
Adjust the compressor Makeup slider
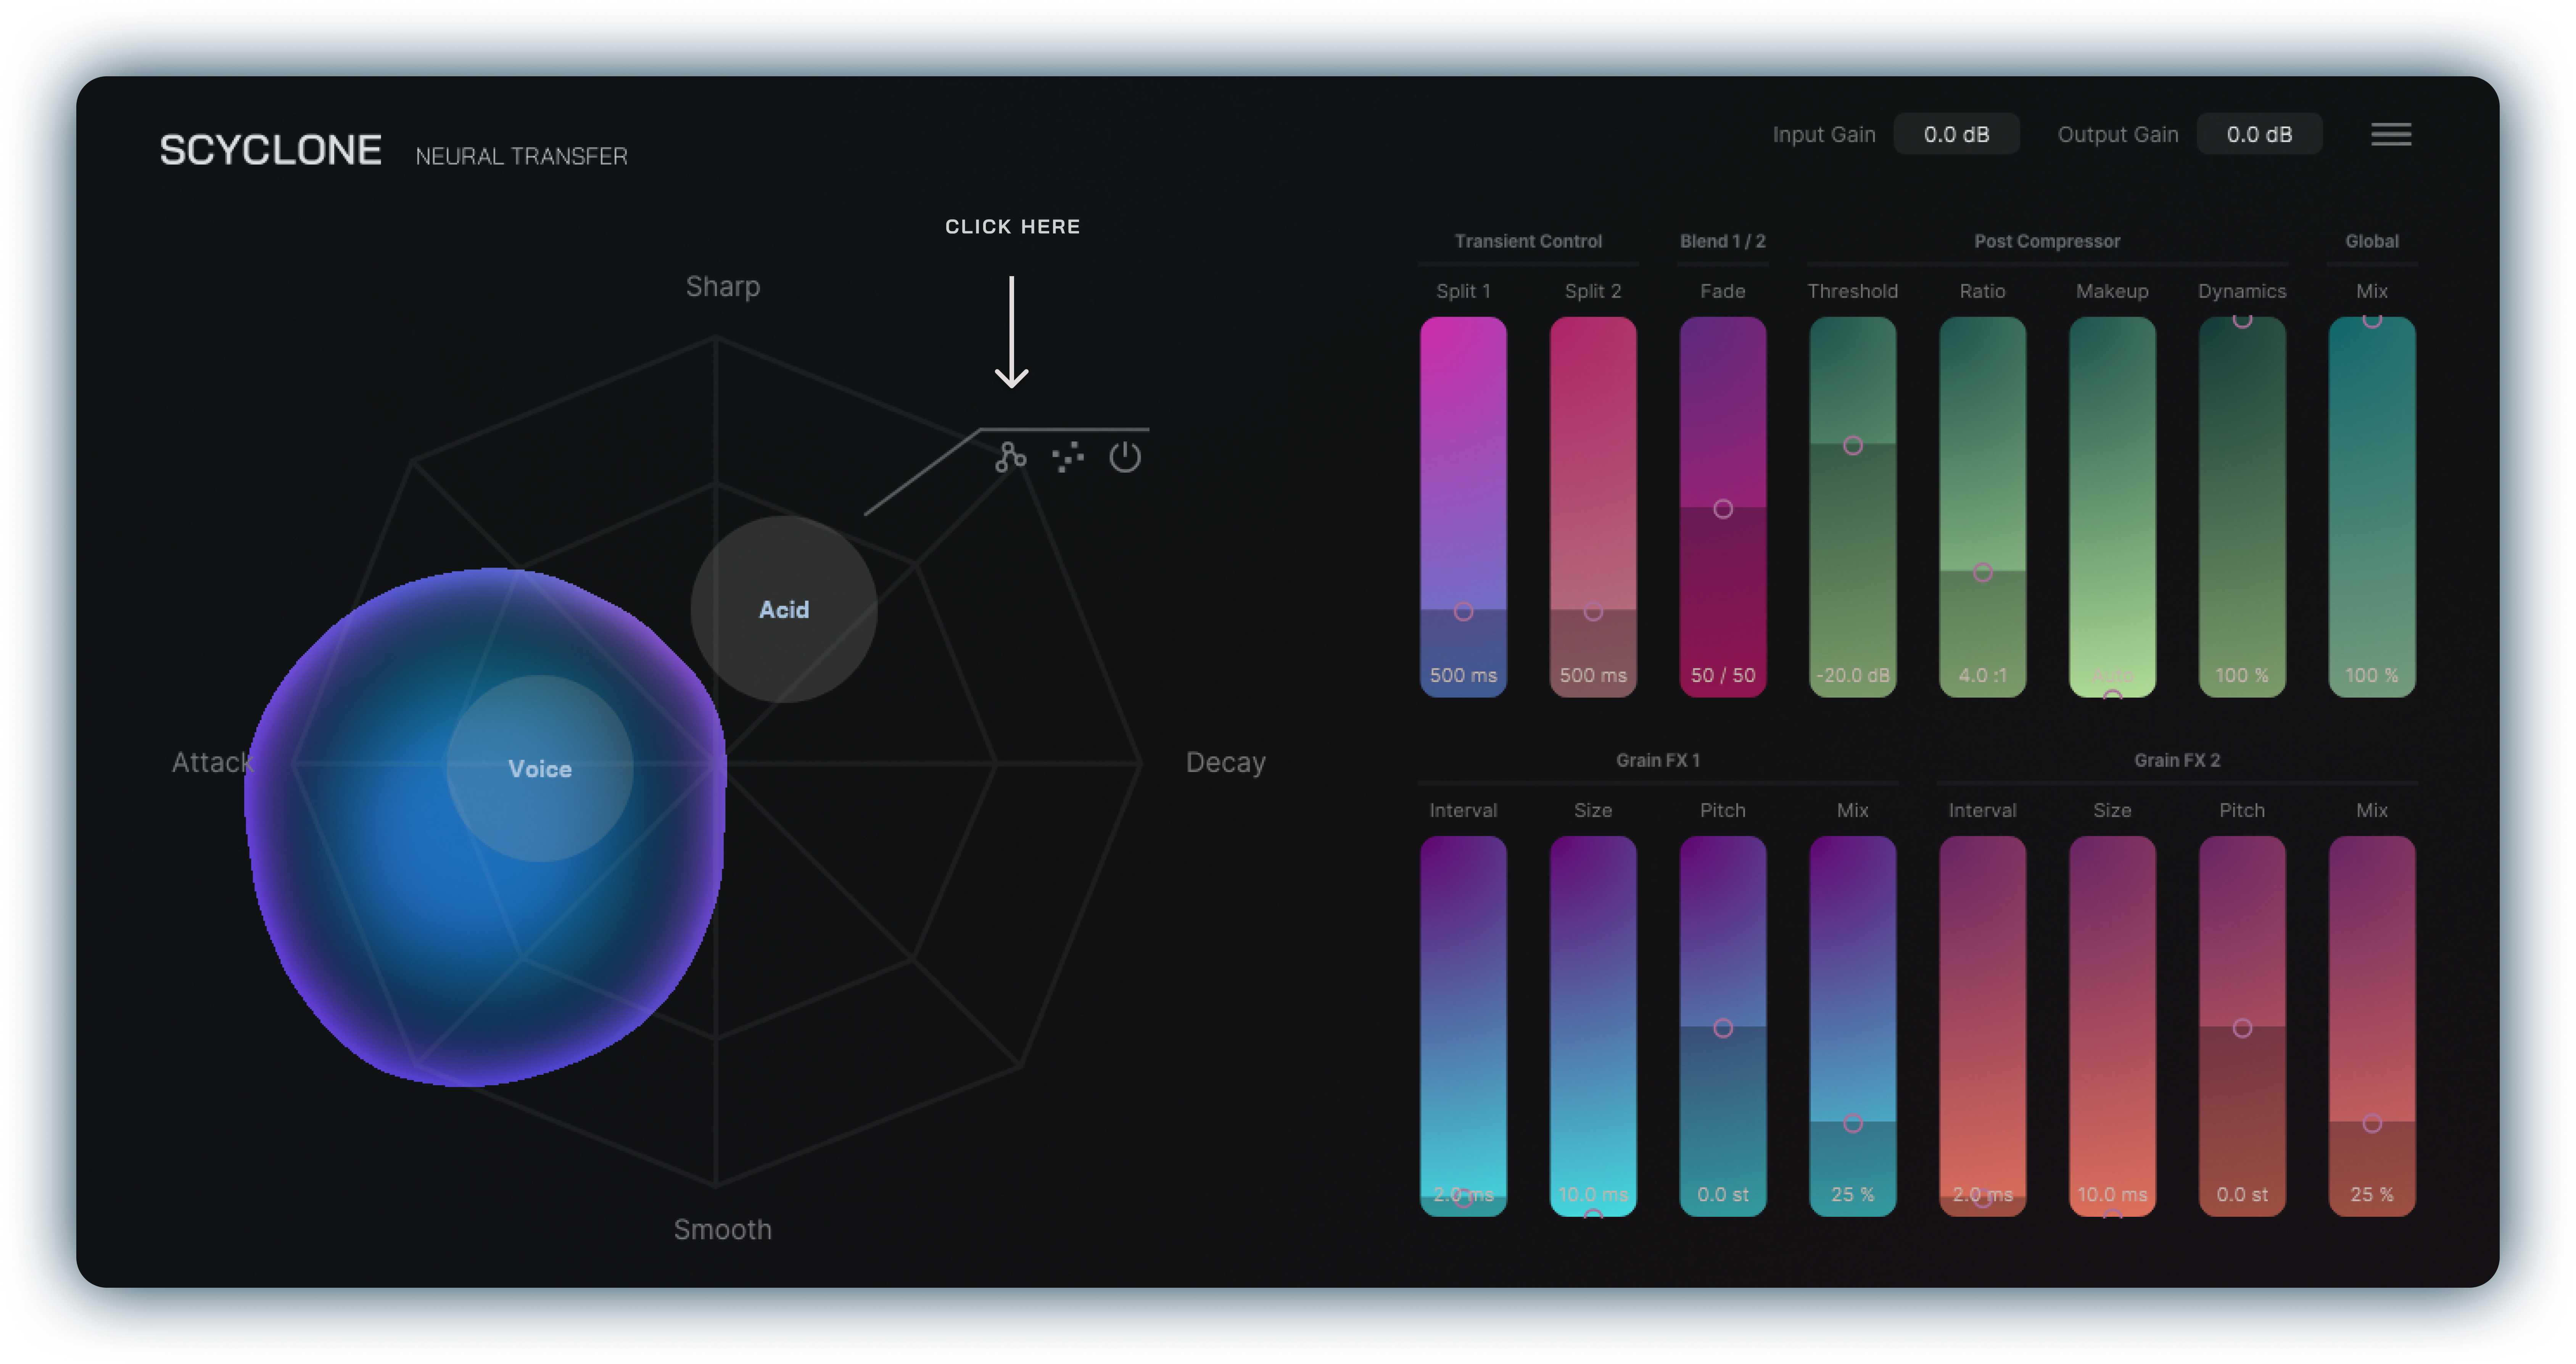2112,507
